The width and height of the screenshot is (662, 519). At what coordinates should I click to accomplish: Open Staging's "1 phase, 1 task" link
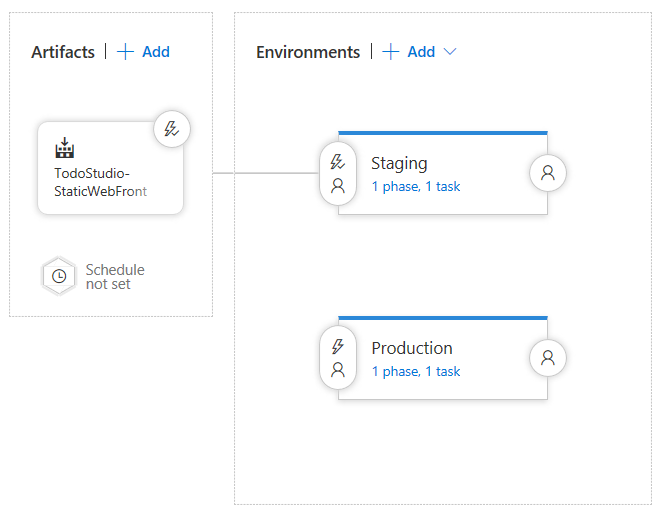click(x=416, y=186)
